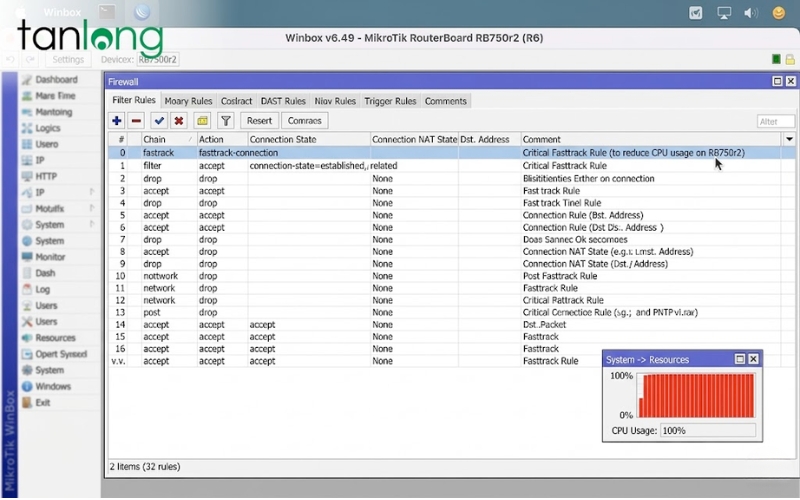Select Resources in the sidebar
Image resolution: width=800 pixels, height=500 pixels.
[x=55, y=338]
